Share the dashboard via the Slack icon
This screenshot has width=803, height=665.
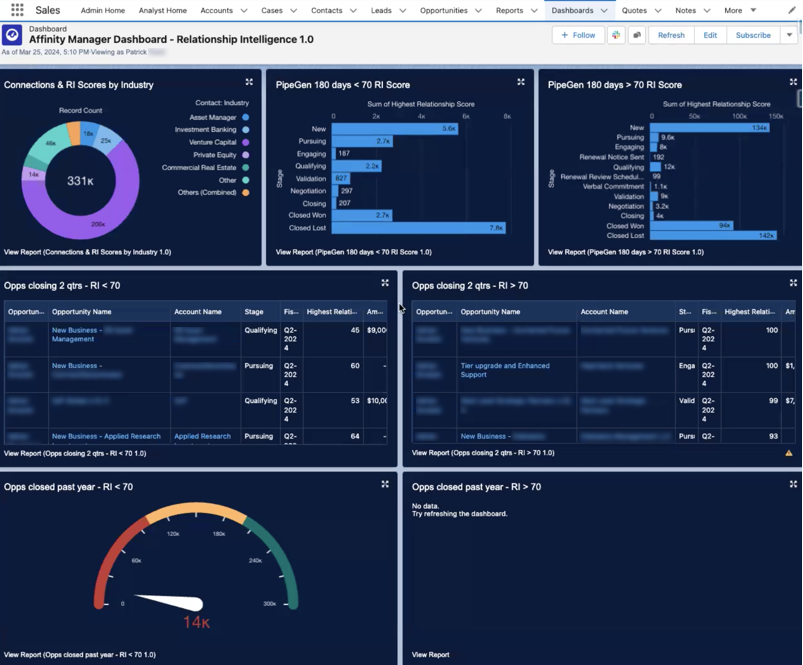(616, 35)
